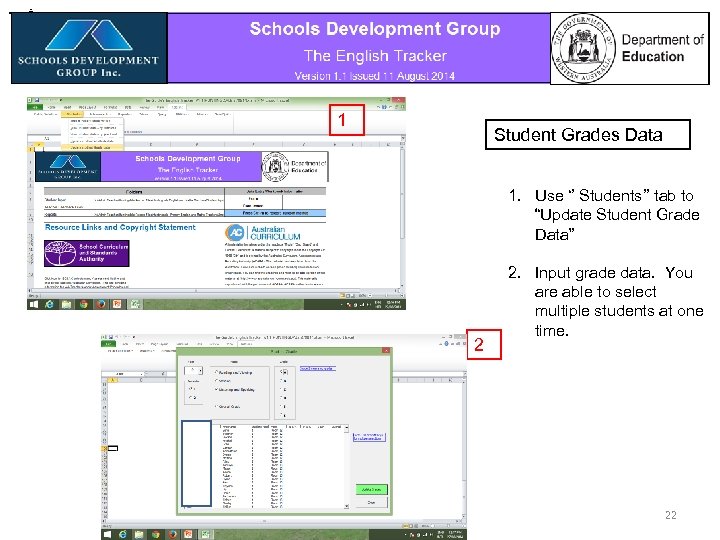Select the active add-in ribbon tab in the upper Excel window
This screenshot has width=720, height=540.
click(x=177, y=107)
